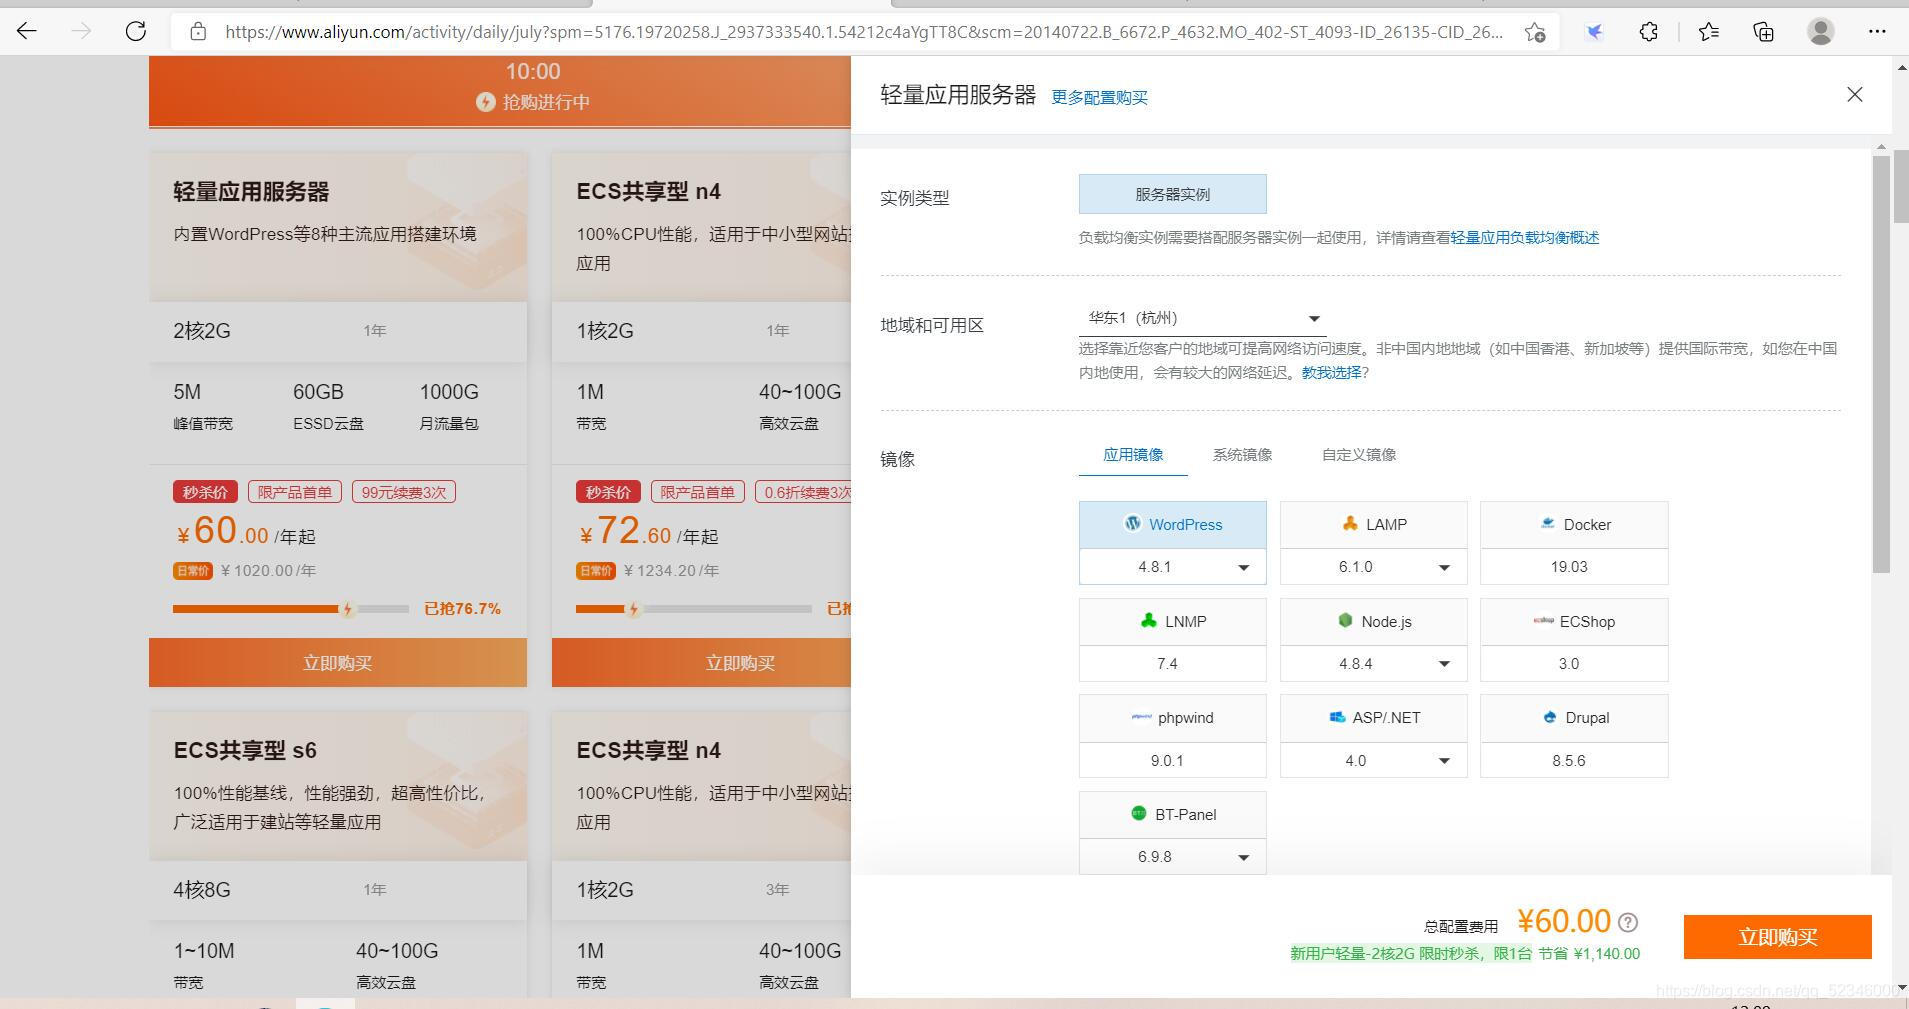
Task: Click the browser page scrollbar thumb
Action: [1901, 186]
